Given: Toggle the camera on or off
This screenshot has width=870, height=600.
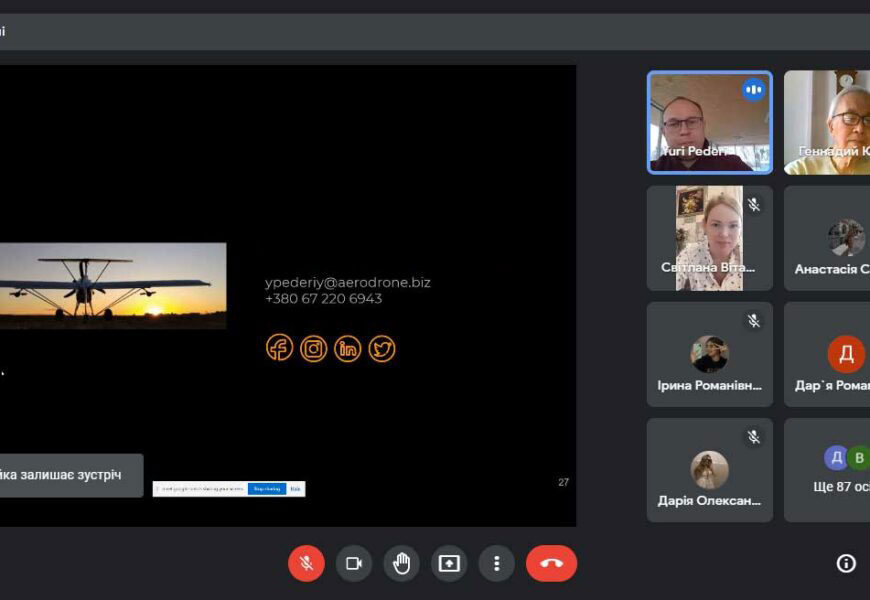Looking at the screenshot, I should (x=353, y=563).
